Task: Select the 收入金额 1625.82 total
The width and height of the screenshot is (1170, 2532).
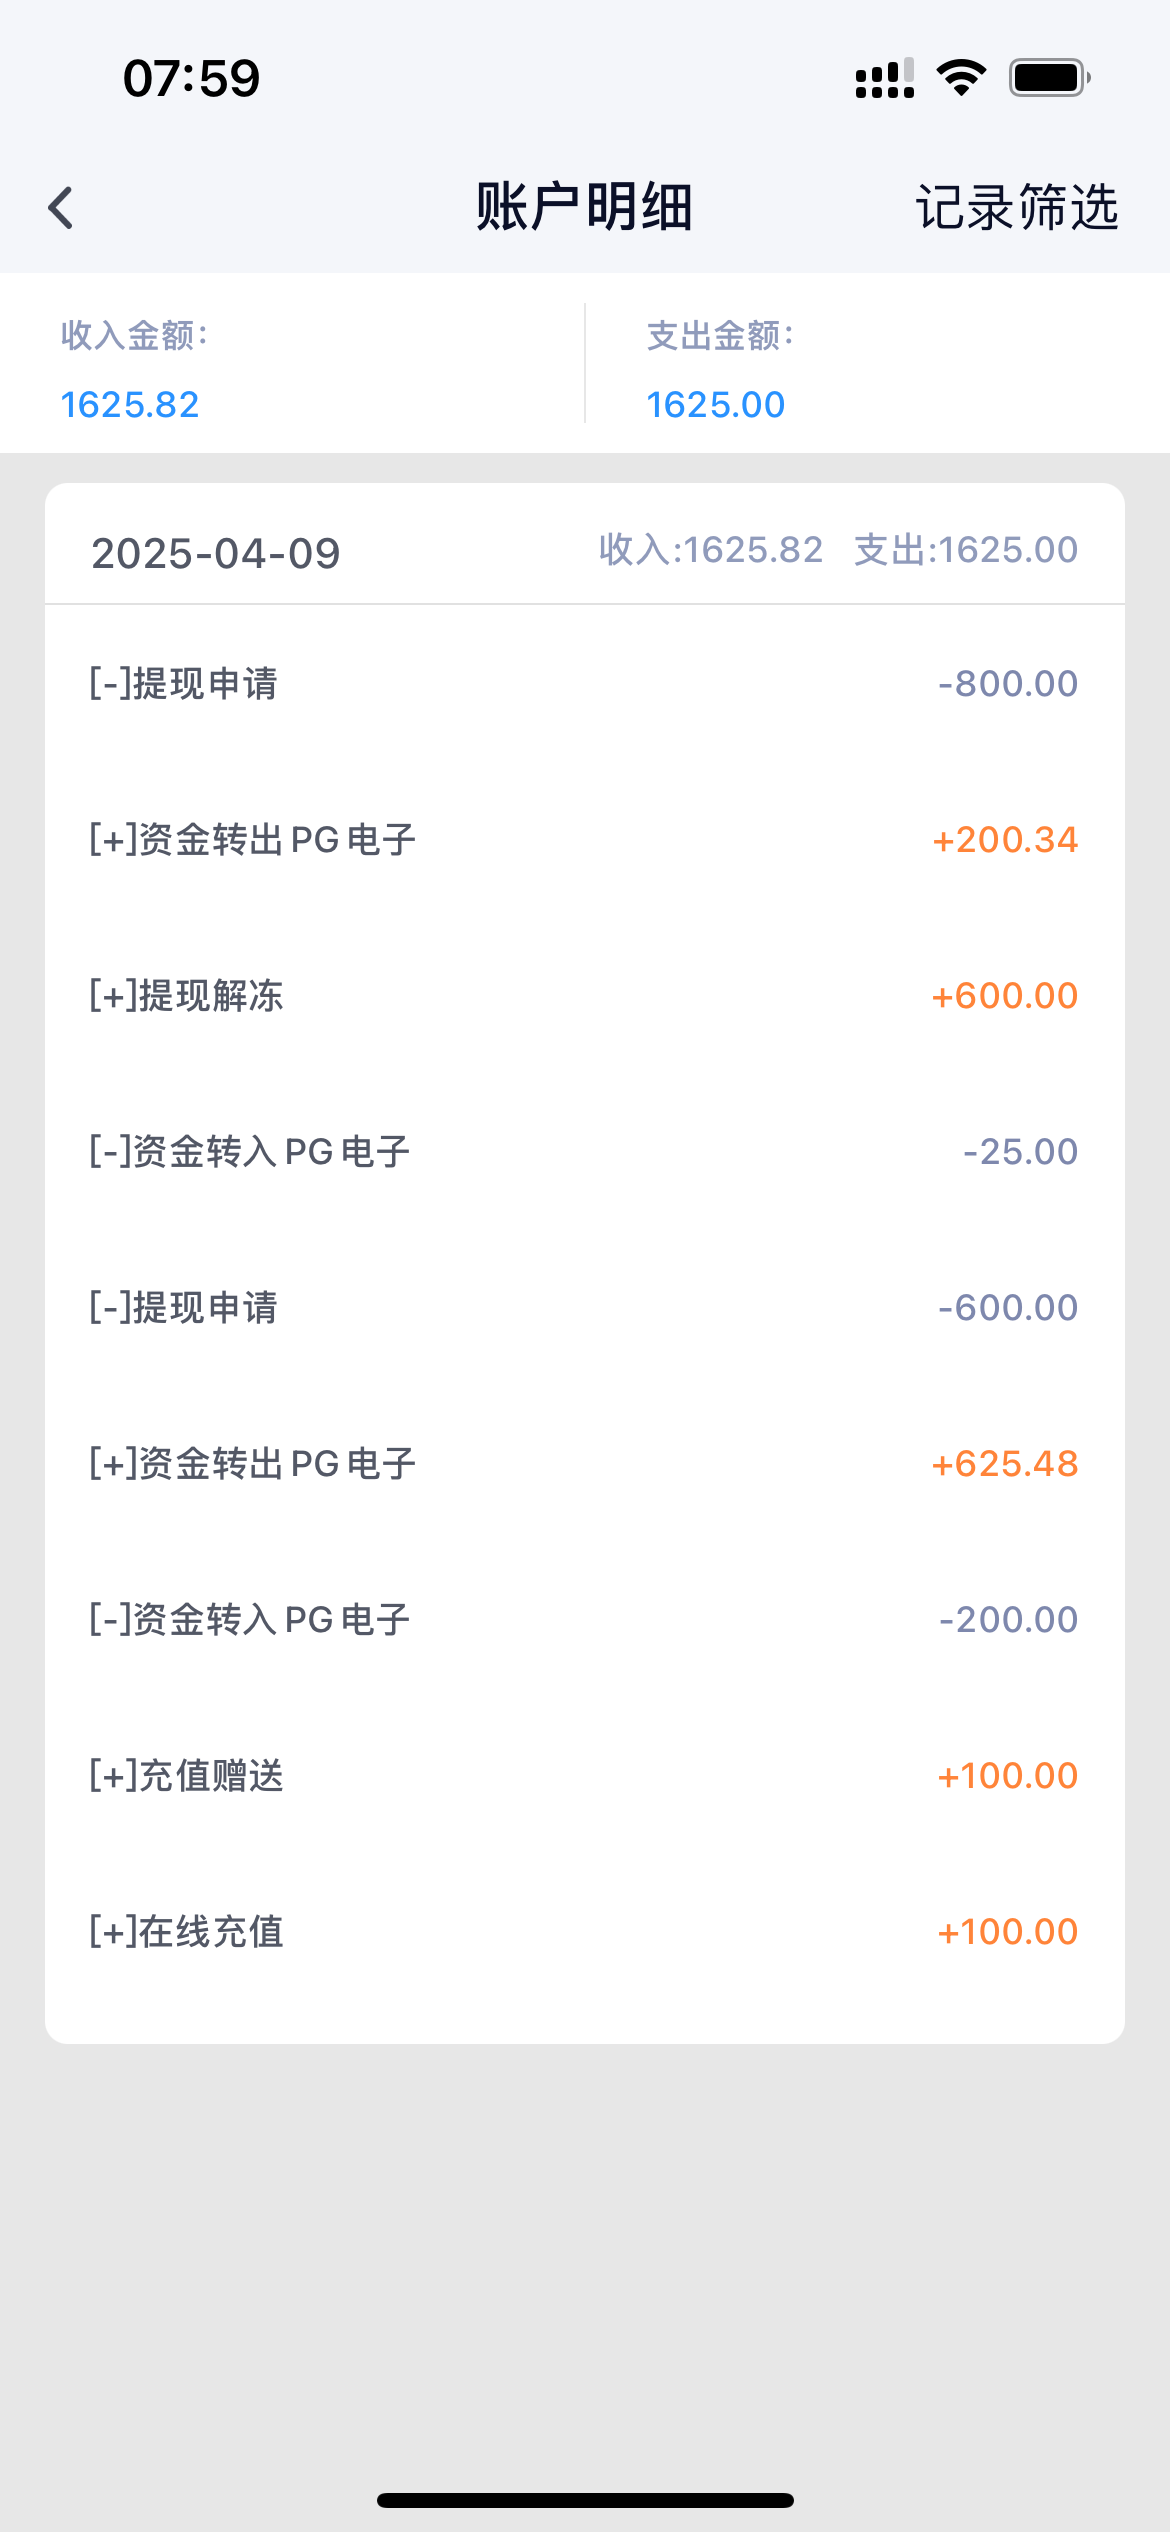Action: pyautogui.click(x=130, y=404)
